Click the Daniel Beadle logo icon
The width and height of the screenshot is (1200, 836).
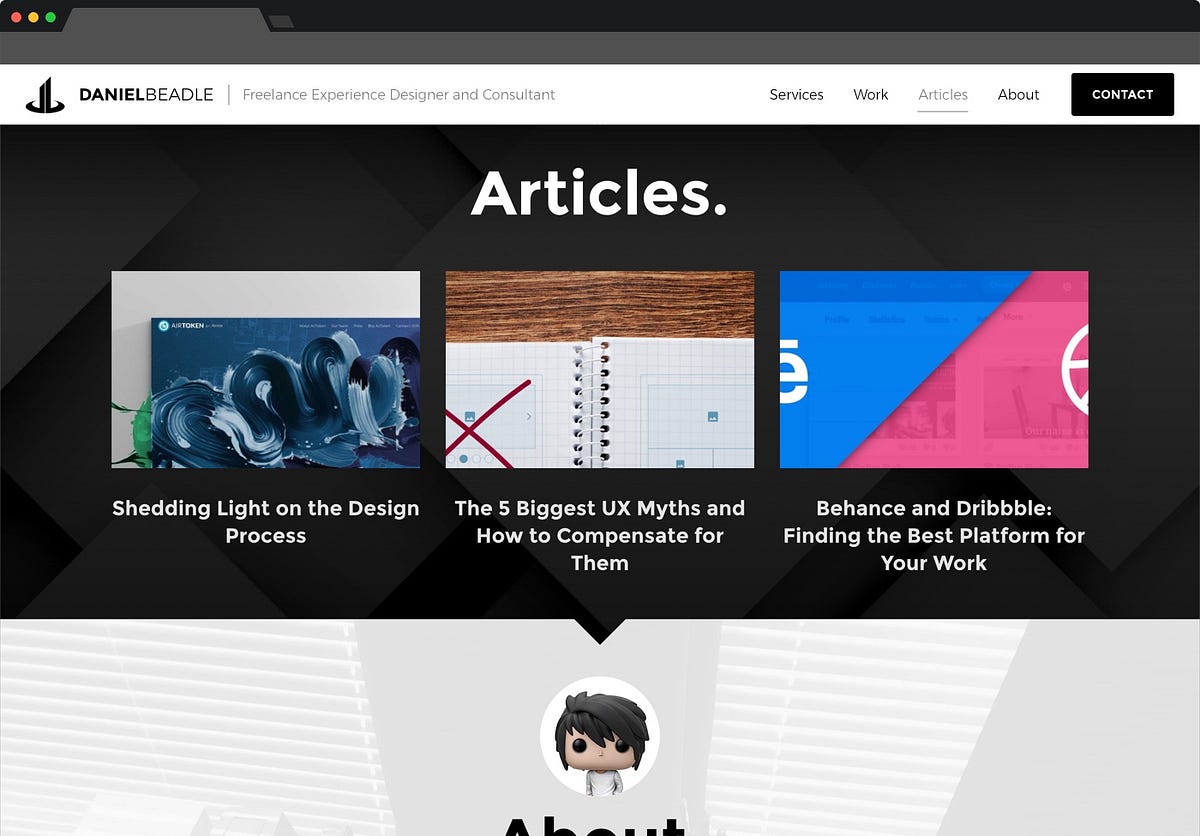tap(45, 95)
